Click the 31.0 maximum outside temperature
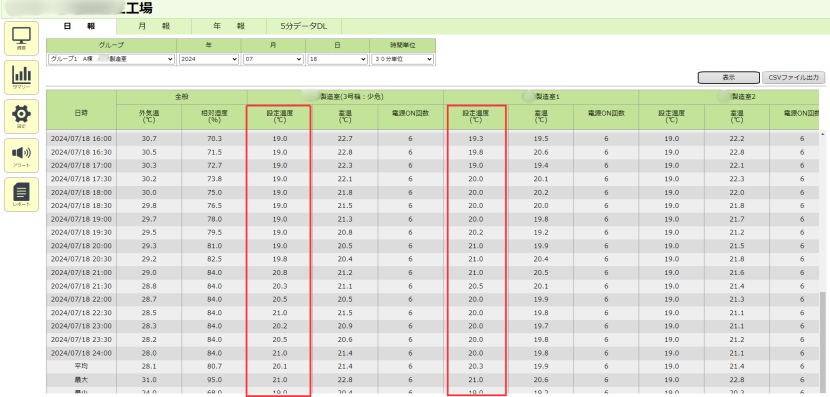 click(149, 380)
